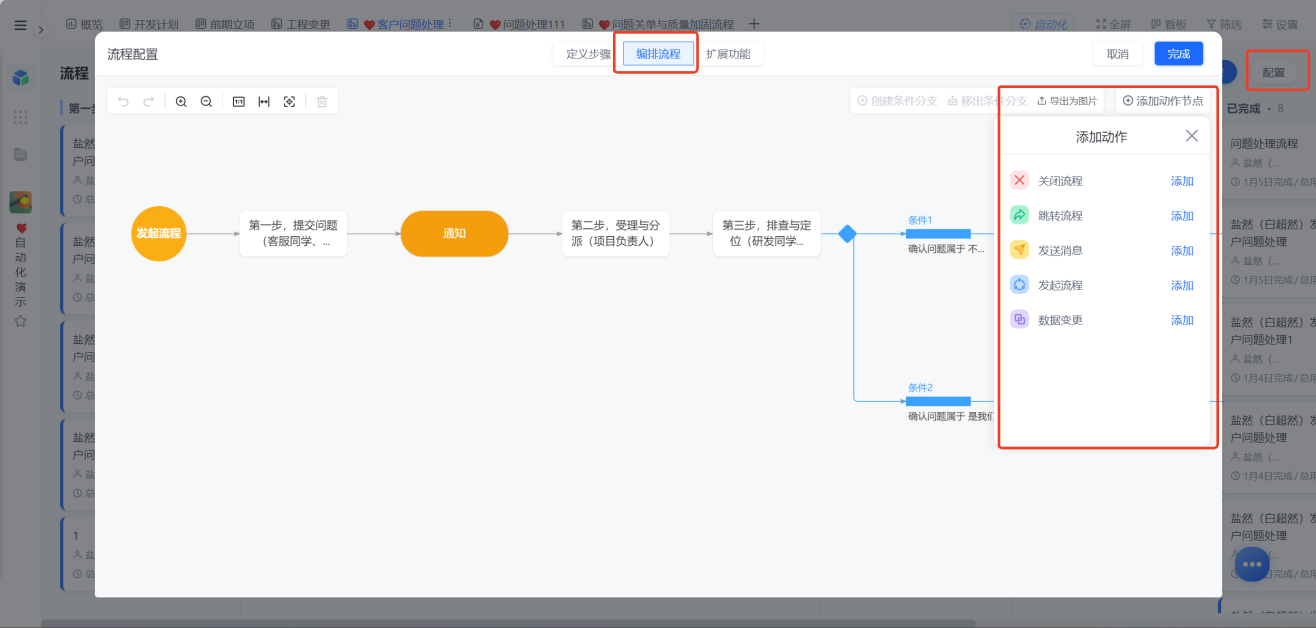Screen dimensions: 1316x628
Task: Click the folder icon in left sidebar
Action: tap(20, 154)
